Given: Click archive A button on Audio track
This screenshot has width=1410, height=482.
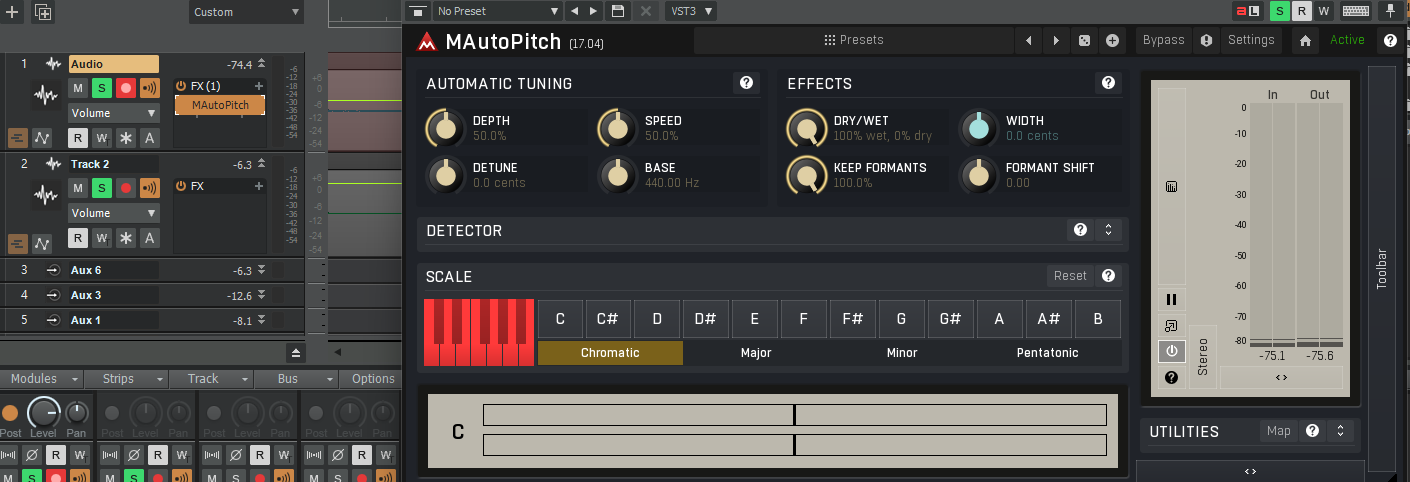Looking at the screenshot, I should point(150,138).
